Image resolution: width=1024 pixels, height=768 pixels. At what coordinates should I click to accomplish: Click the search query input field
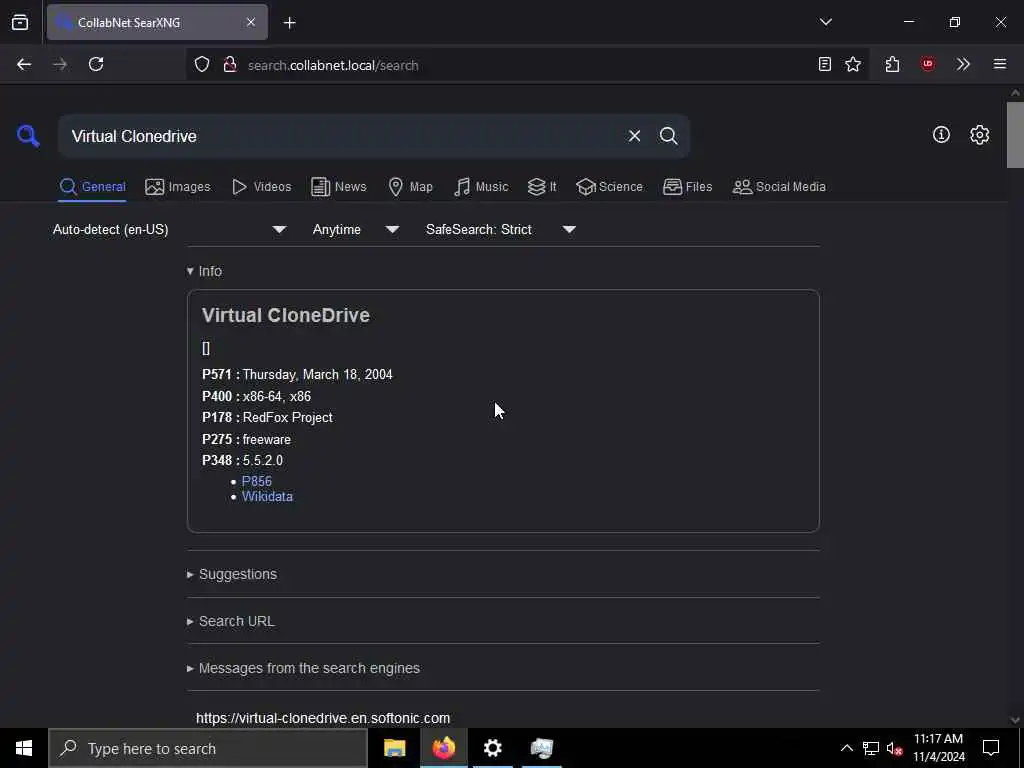pyautogui.click(x=343, y=136)
